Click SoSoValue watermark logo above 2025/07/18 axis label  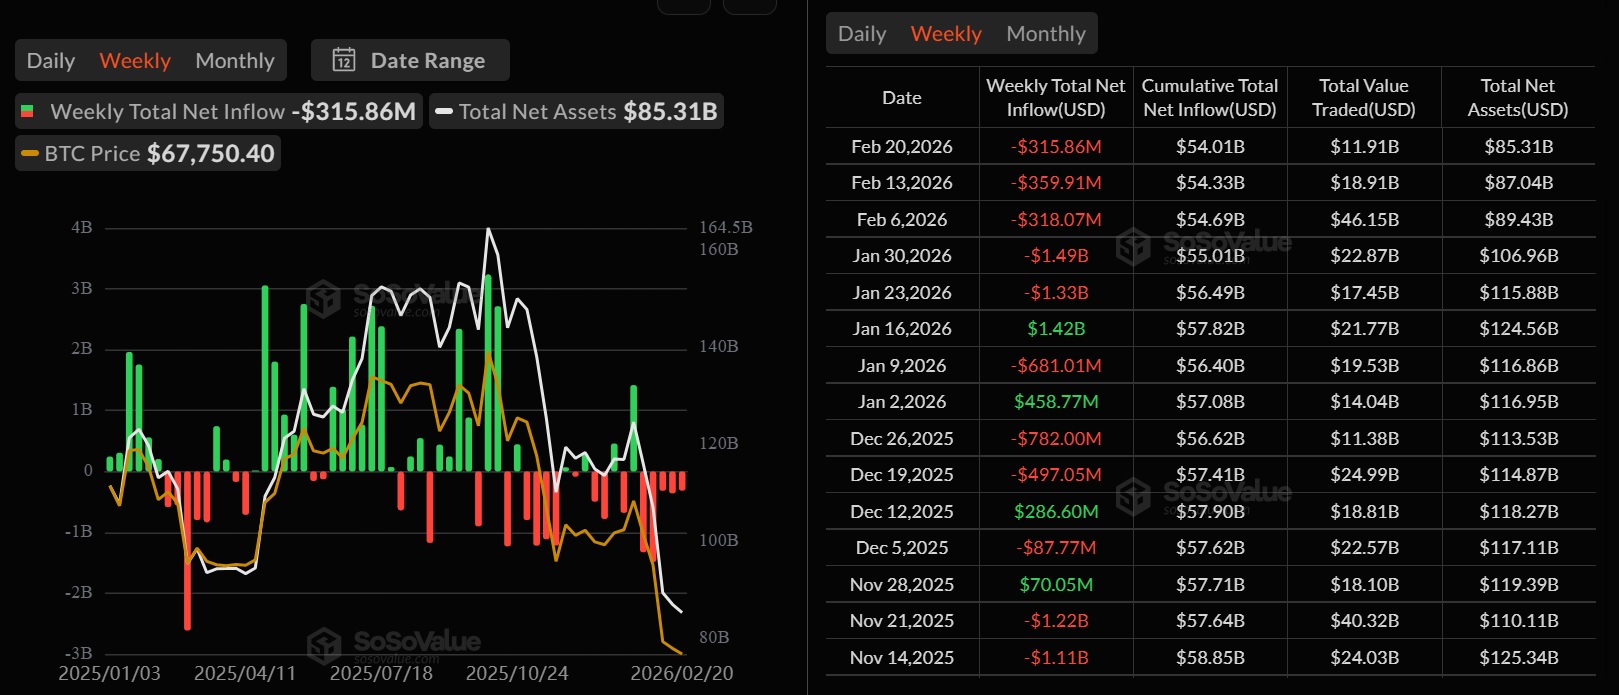[324, 645]
